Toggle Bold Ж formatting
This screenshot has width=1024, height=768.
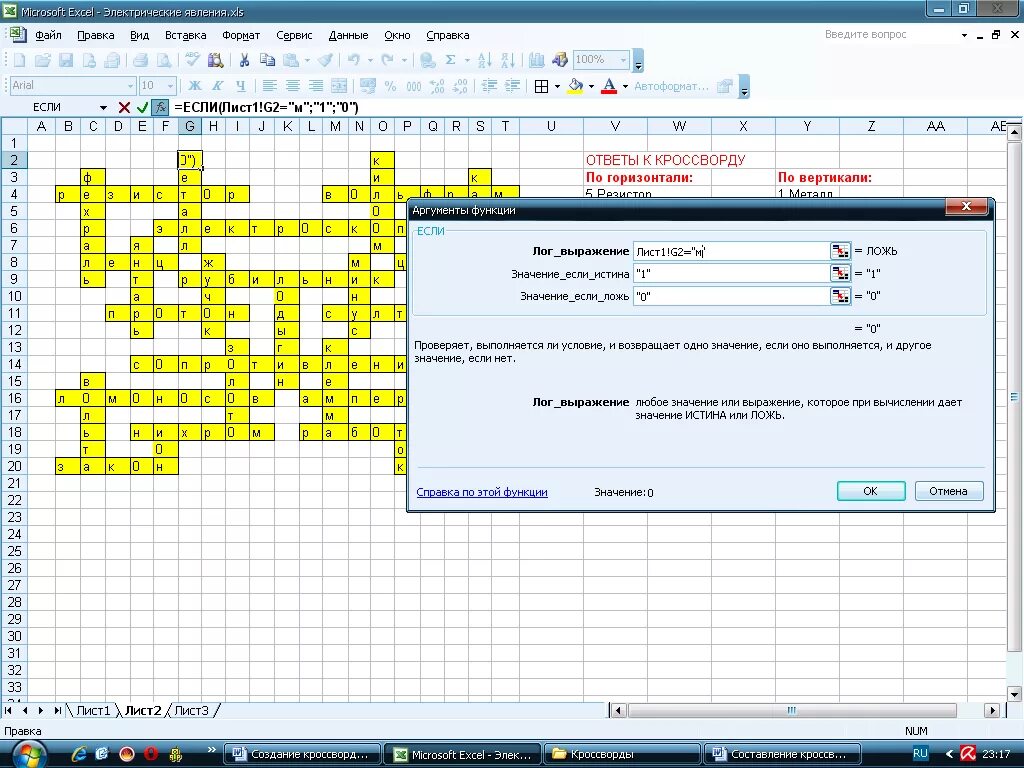point(195,86)
